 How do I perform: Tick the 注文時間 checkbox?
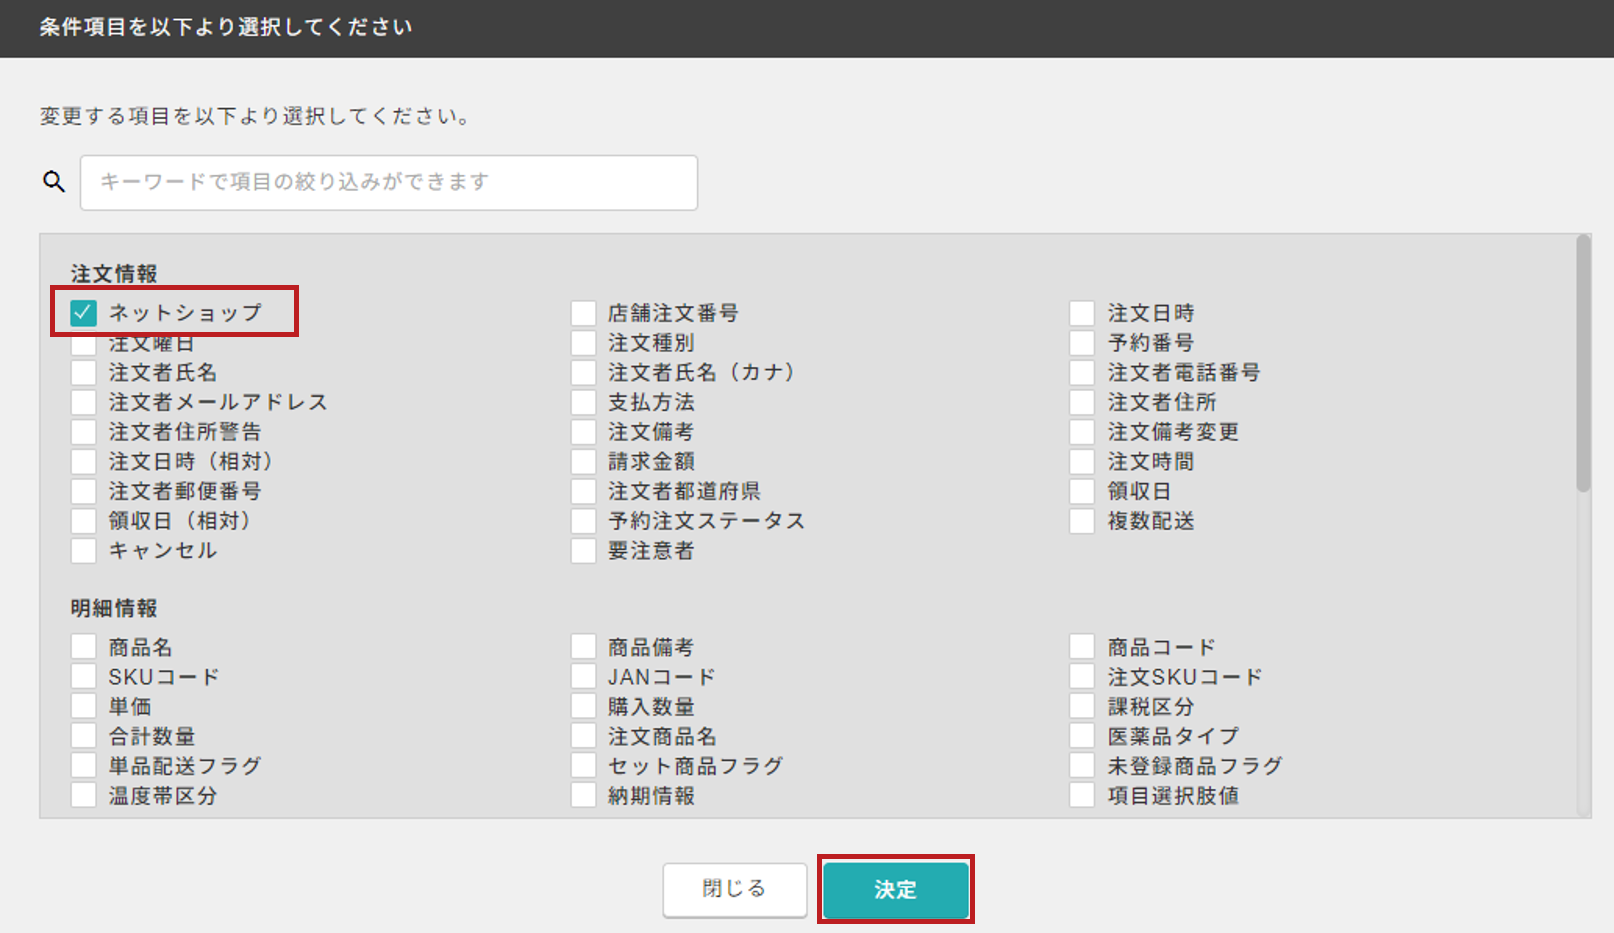click(x=1082, y=462)
